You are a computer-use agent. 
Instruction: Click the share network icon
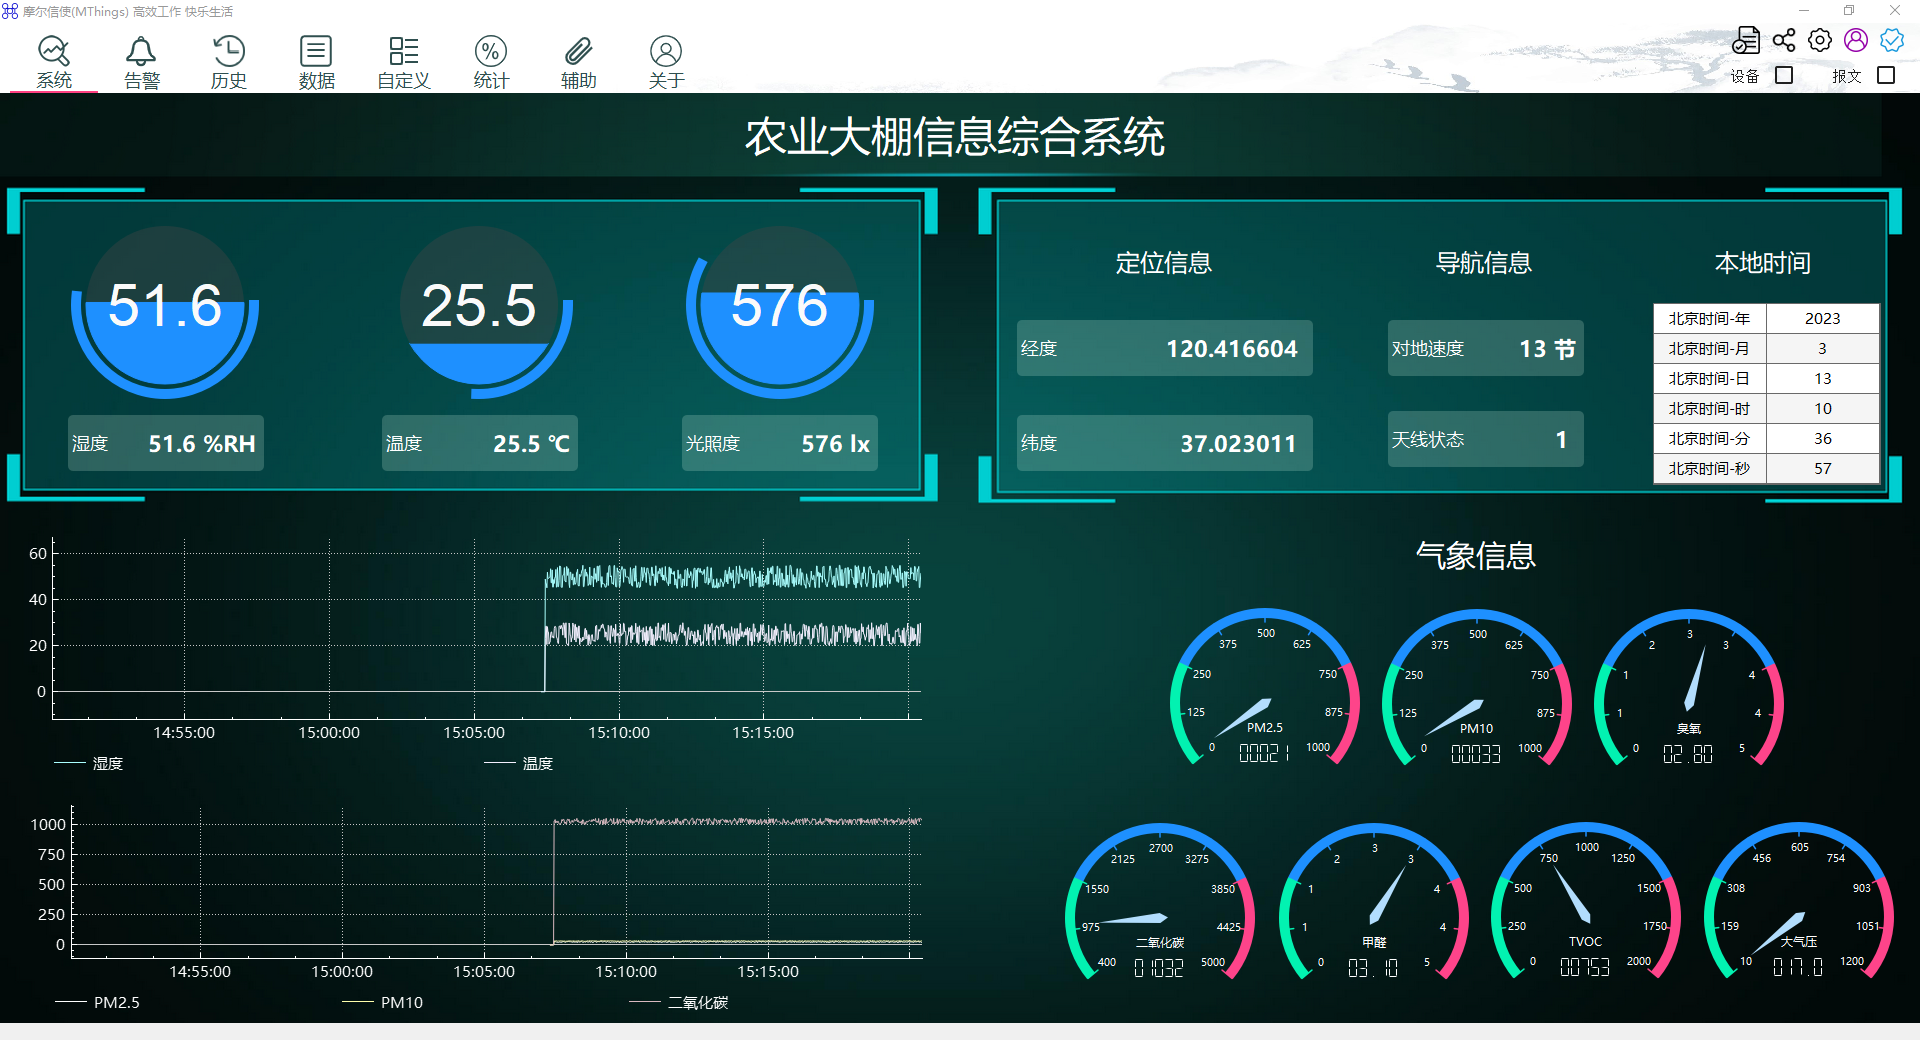1784,40
